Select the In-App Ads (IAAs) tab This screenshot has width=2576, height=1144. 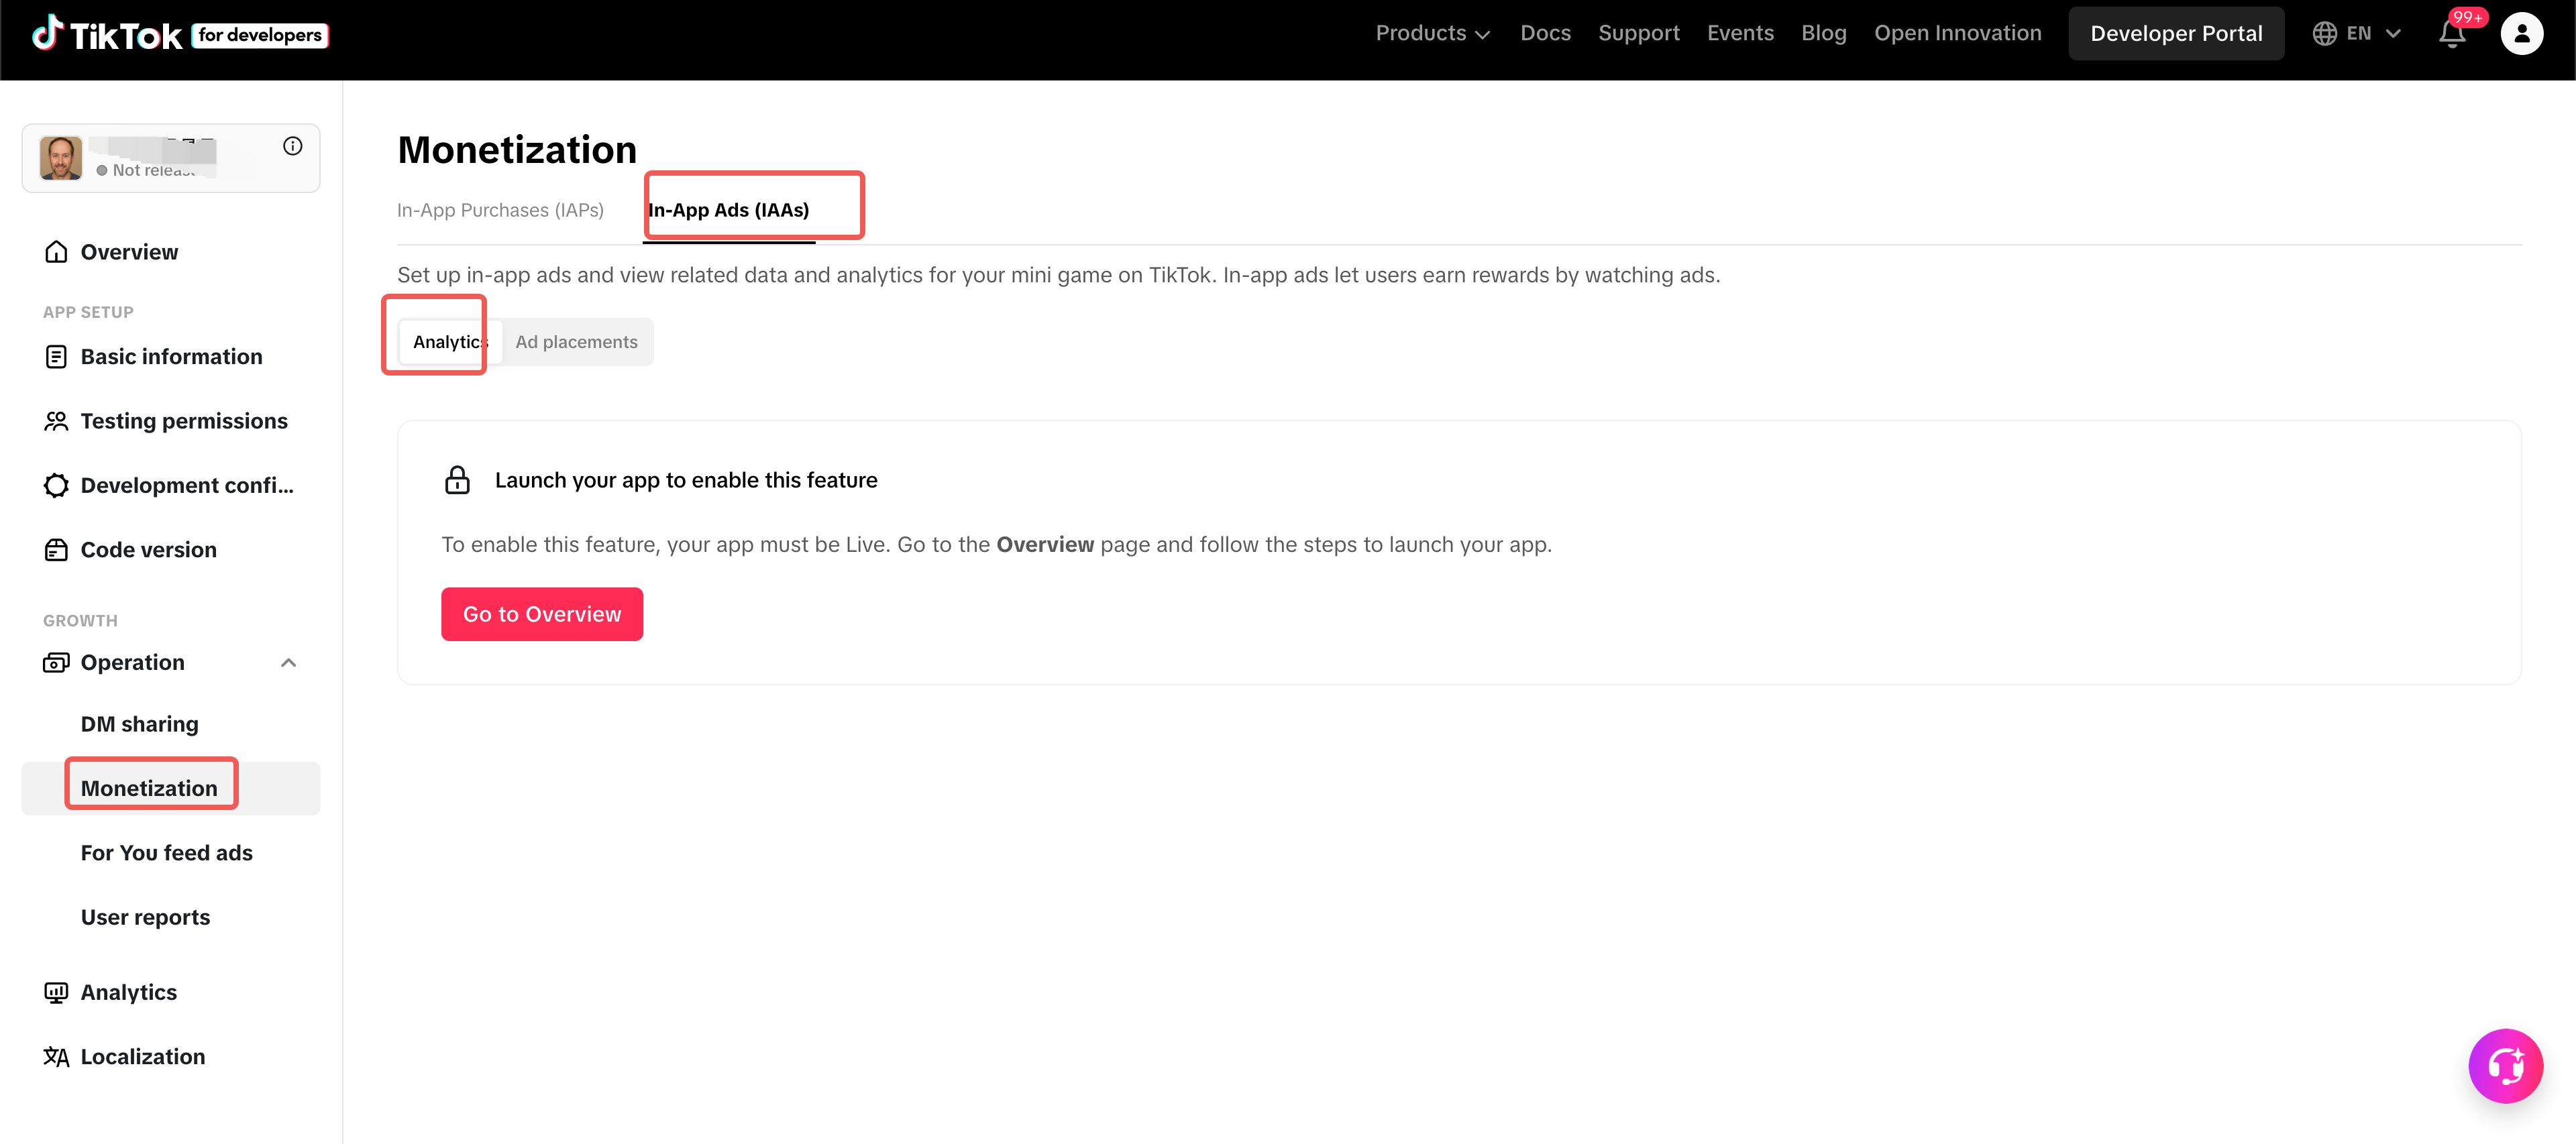(x=729, y=210)
